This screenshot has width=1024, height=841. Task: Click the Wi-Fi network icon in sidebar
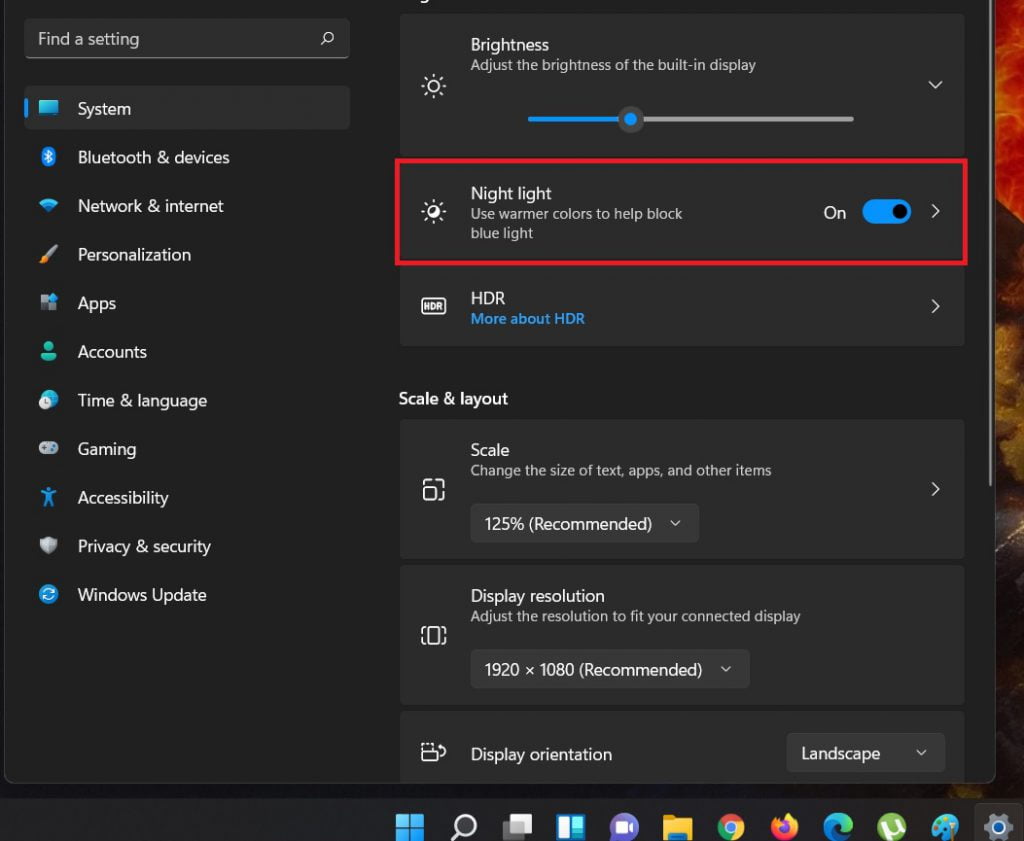tap(48, 205)
